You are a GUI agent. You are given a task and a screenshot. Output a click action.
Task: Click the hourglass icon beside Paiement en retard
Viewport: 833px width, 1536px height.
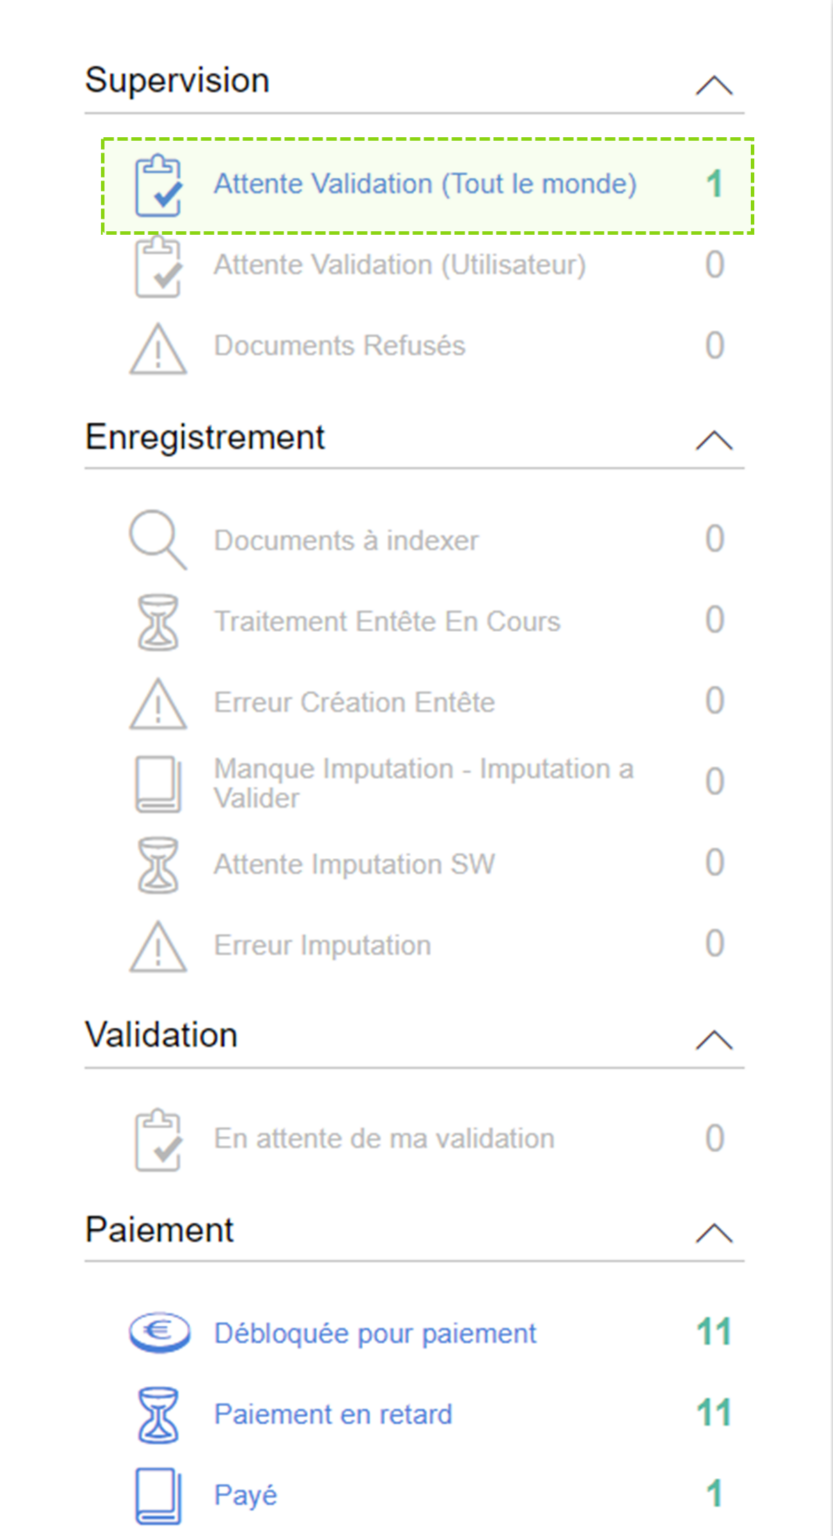pos(158,1415)
